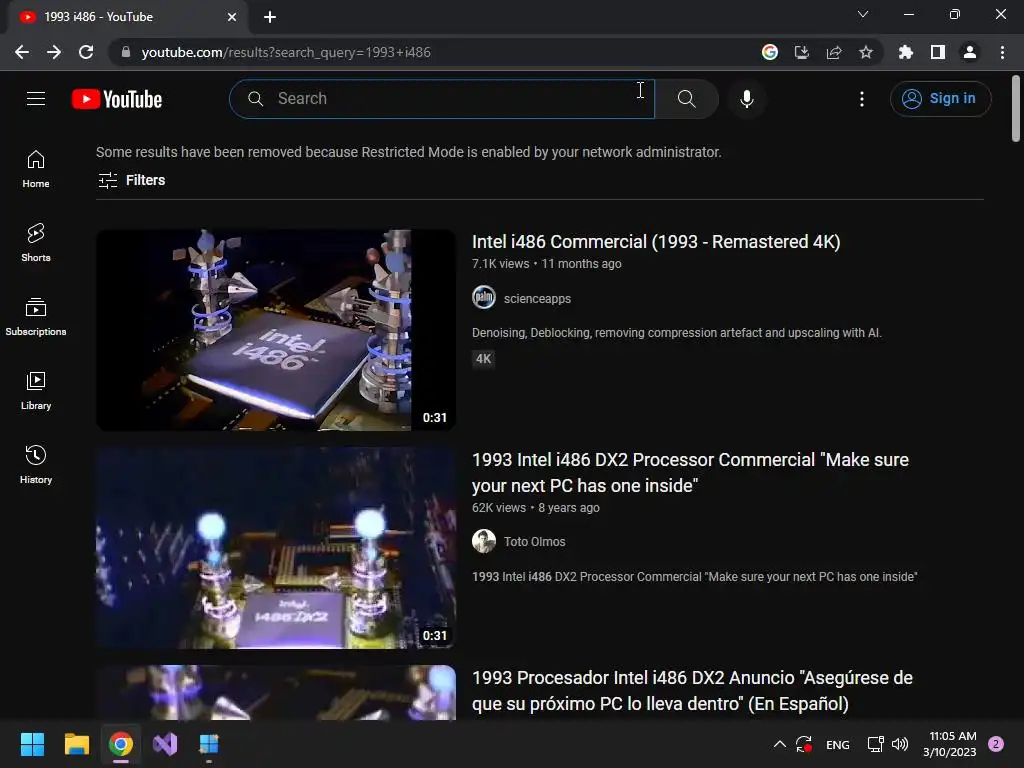This screenshot has width=1024, height=768.
Task: Click ENG language indicator
Action: [838, 744]
